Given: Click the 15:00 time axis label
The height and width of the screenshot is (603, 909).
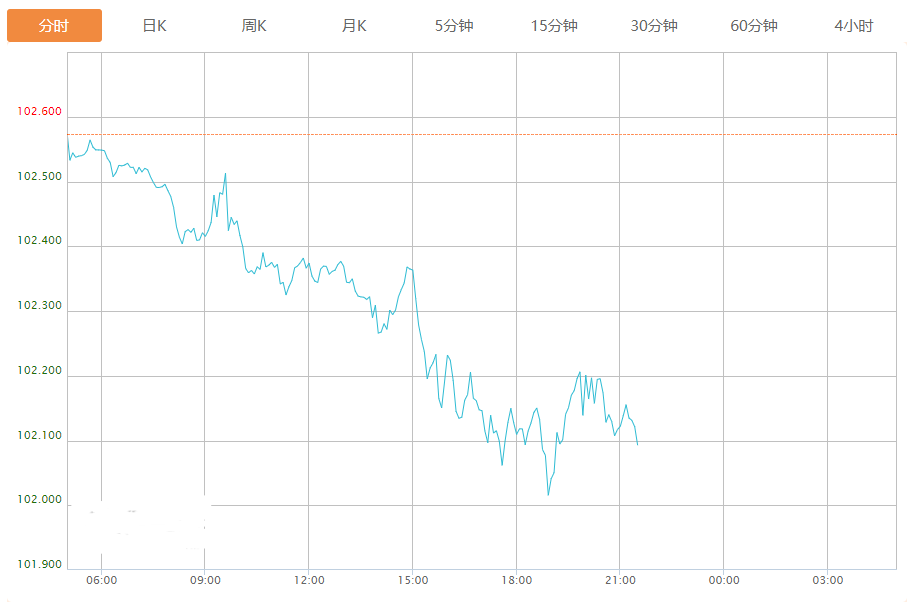Looking at the screenshot, I should click(x=412, y=580).
